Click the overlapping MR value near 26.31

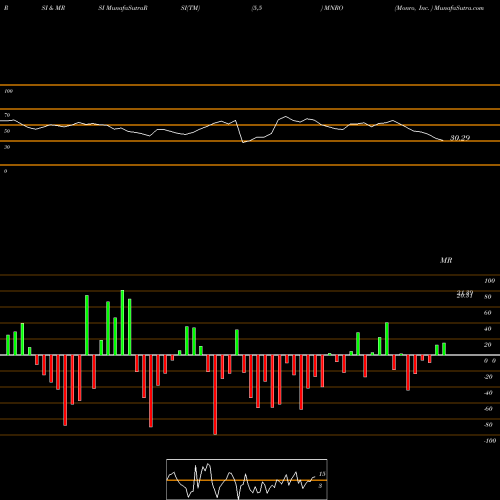465,294
